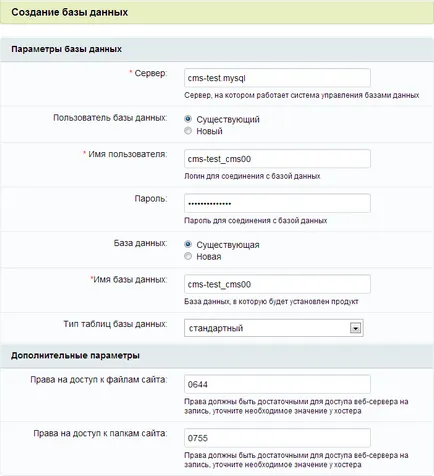The image size is (434, 476).
Task: Choose Новая database option
Action: tap(188, 256)
